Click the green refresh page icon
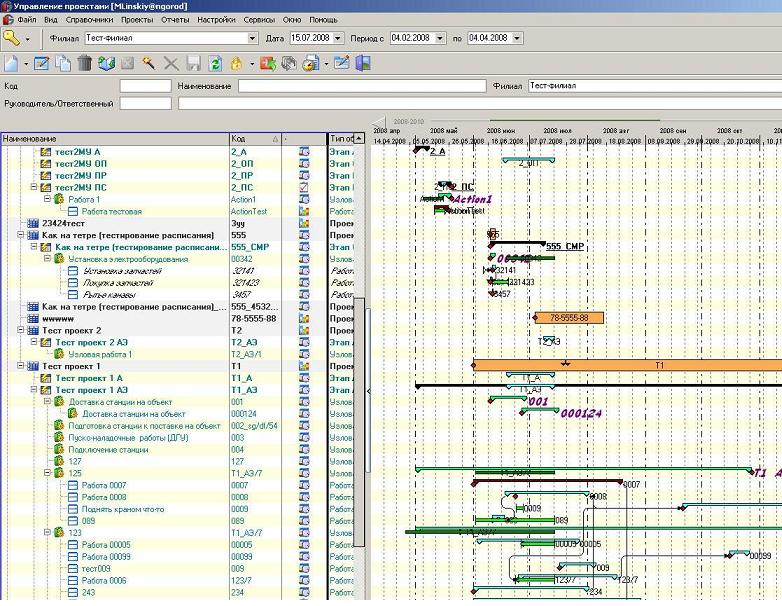The height and width of the screenshot is (606, 782). point(215,63)
